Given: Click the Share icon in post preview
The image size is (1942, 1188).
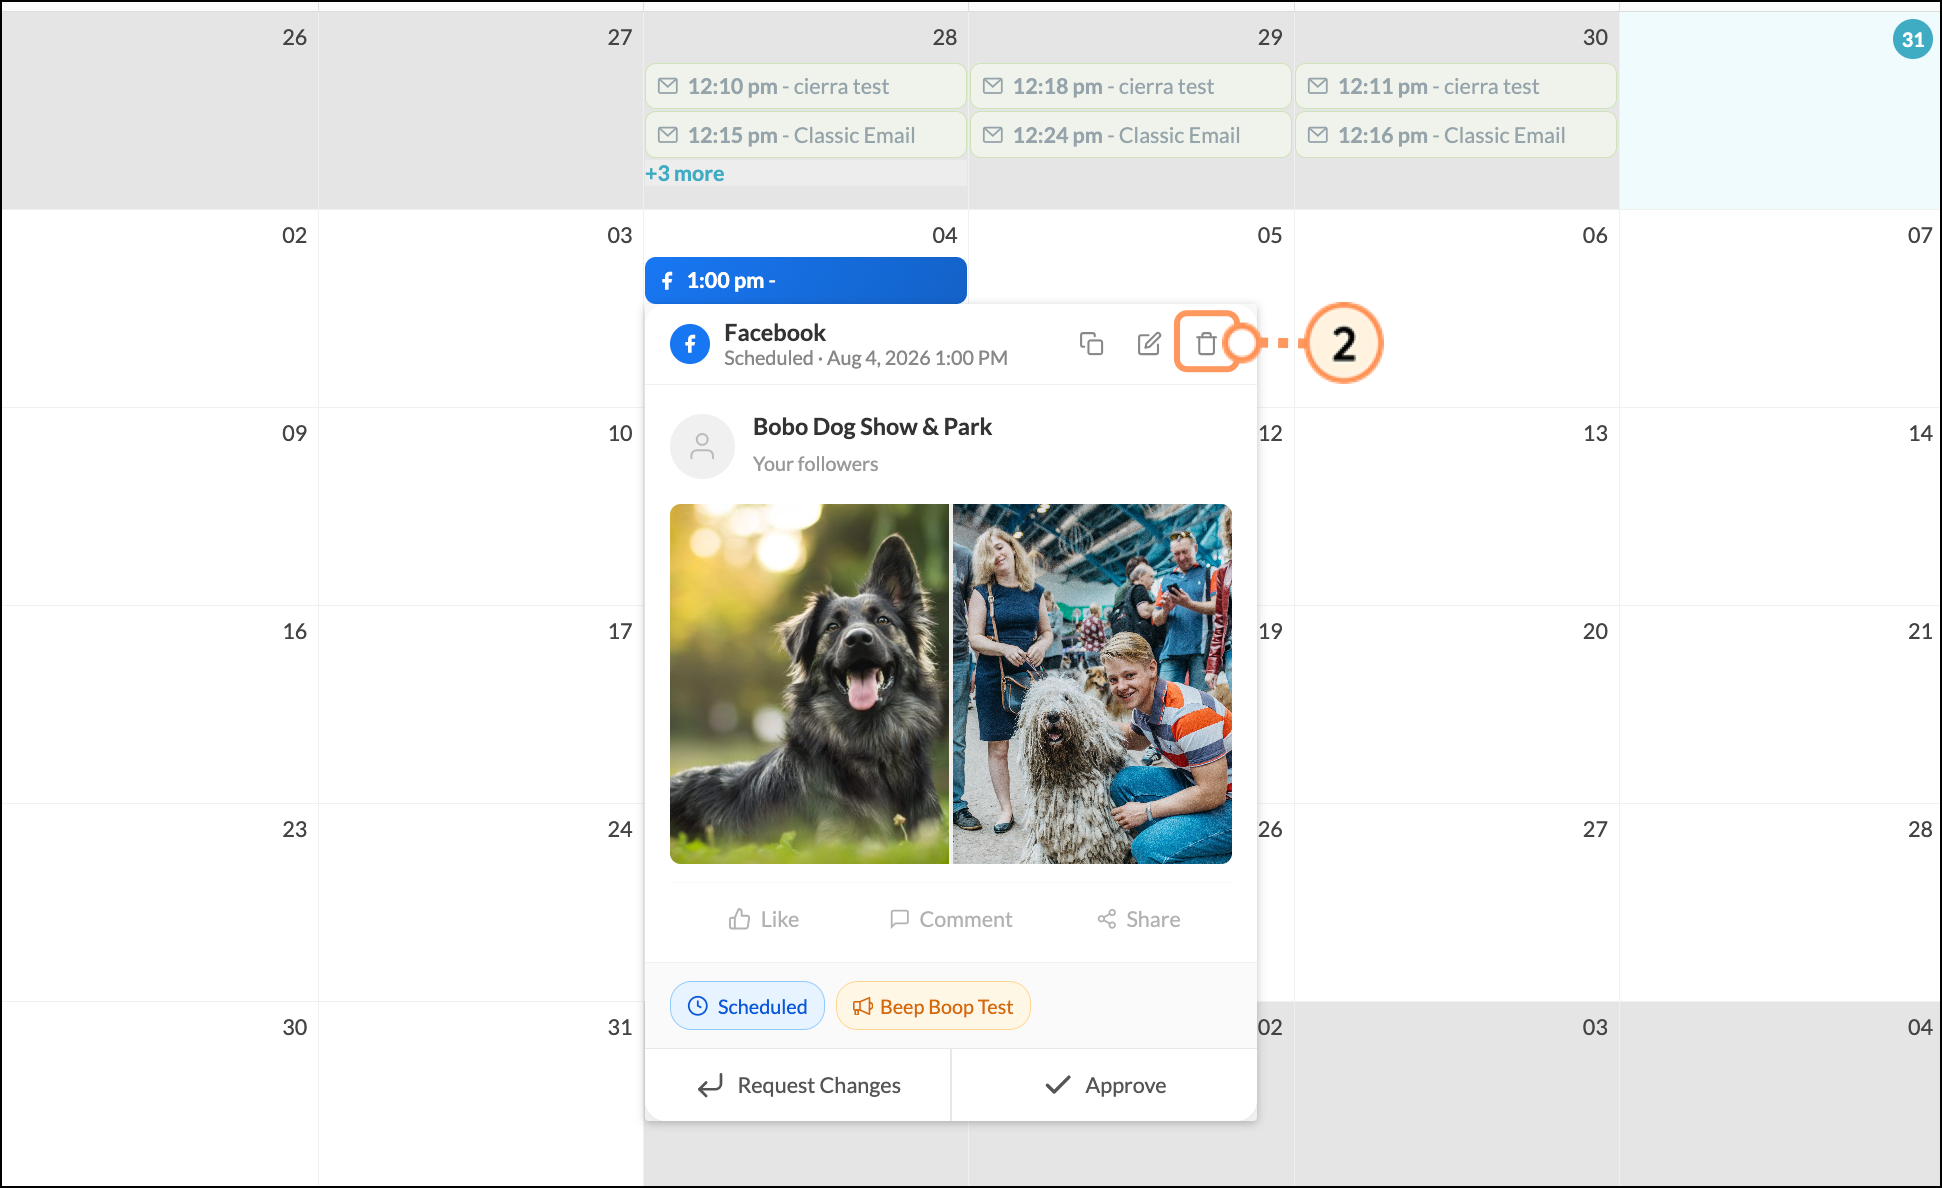Looking at the screenshot, I should 1106,919.
